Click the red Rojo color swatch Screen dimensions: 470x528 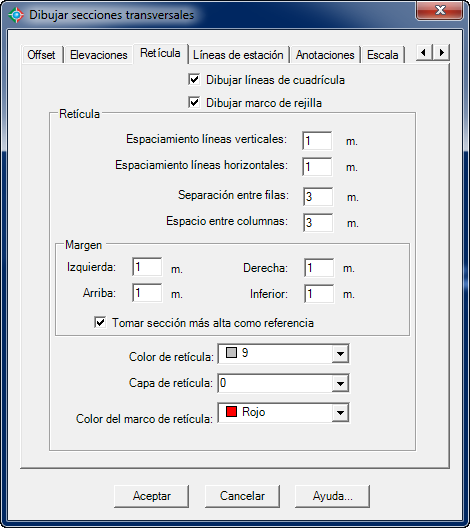[x=231, y=411]
